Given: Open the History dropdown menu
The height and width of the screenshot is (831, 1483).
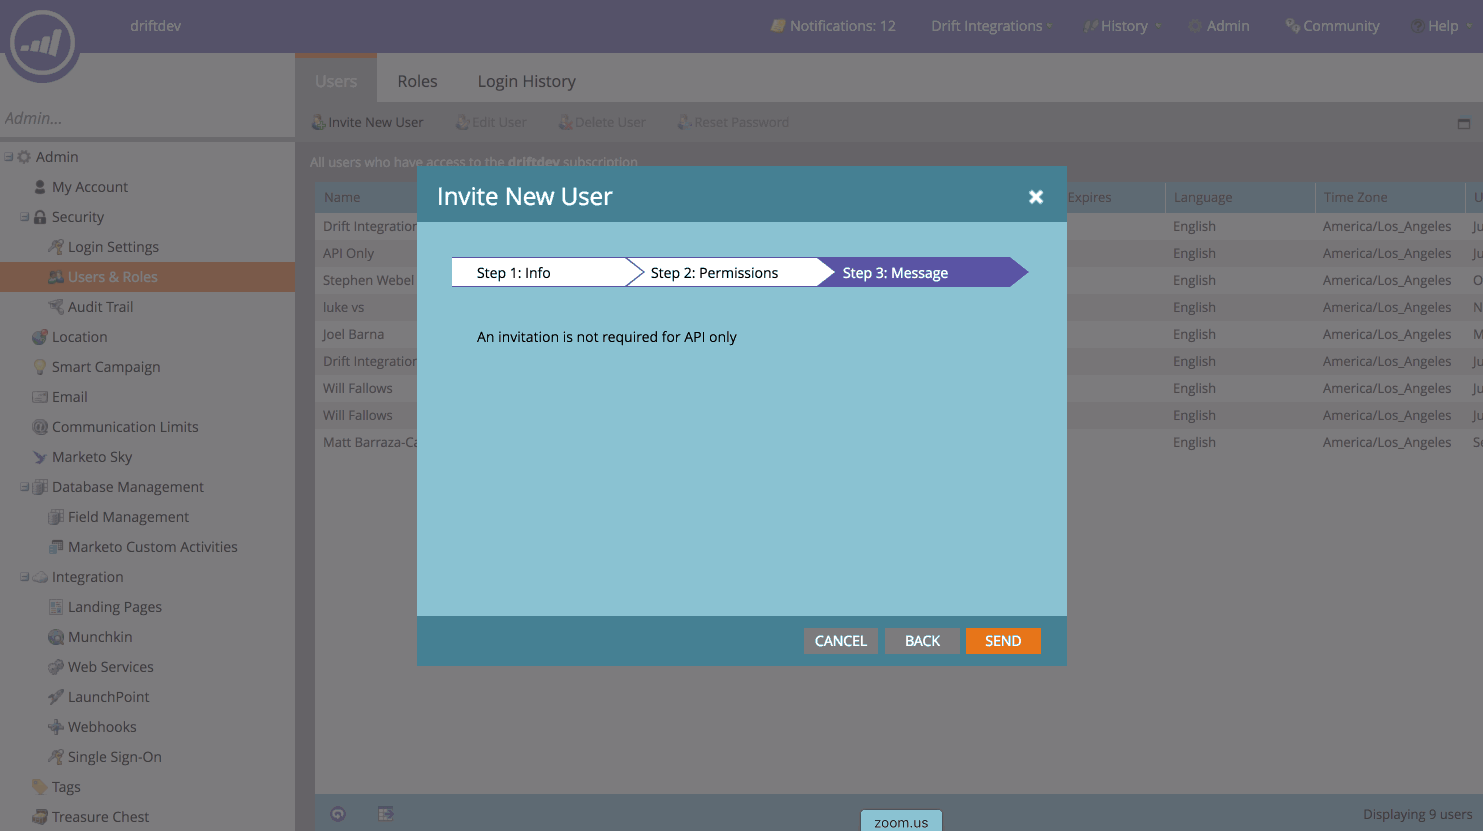Looking at the screenshot, I should click(x=1123, y=26).
